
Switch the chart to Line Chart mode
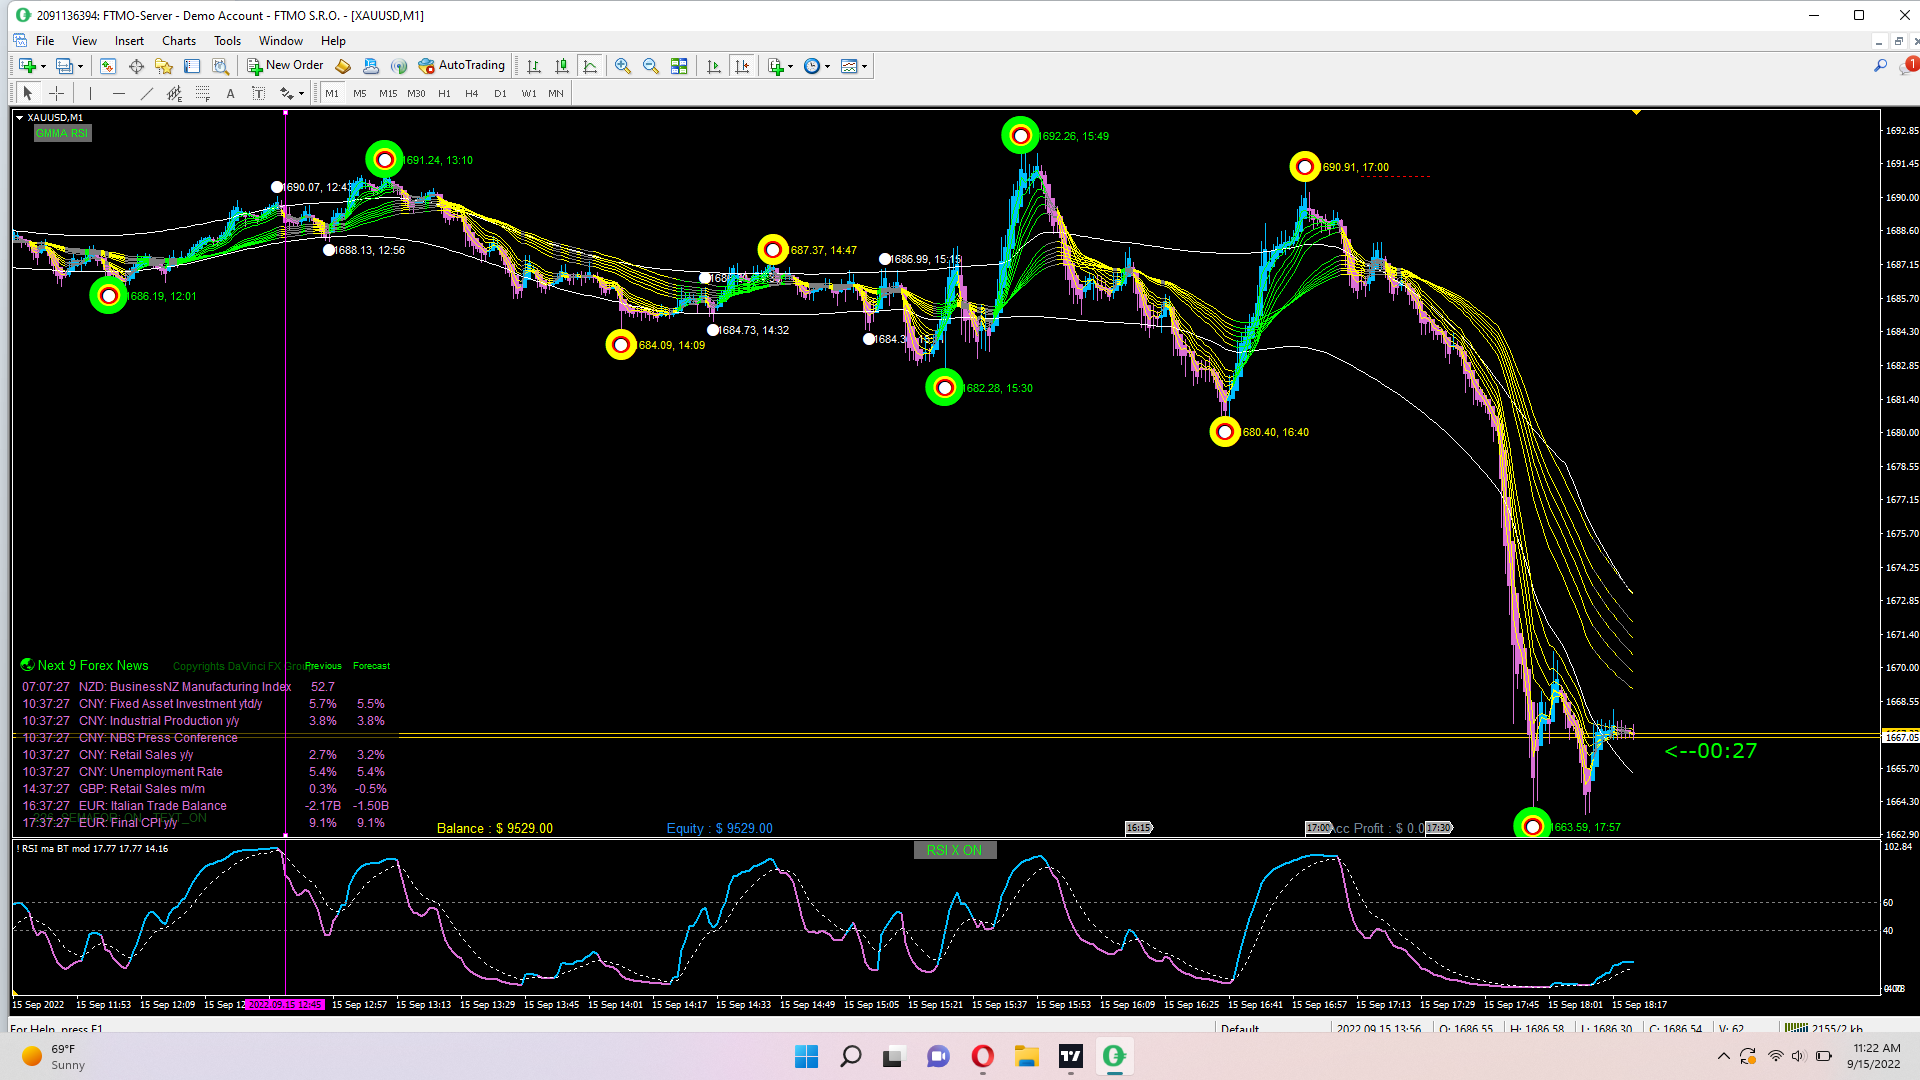tap(591, 66)
